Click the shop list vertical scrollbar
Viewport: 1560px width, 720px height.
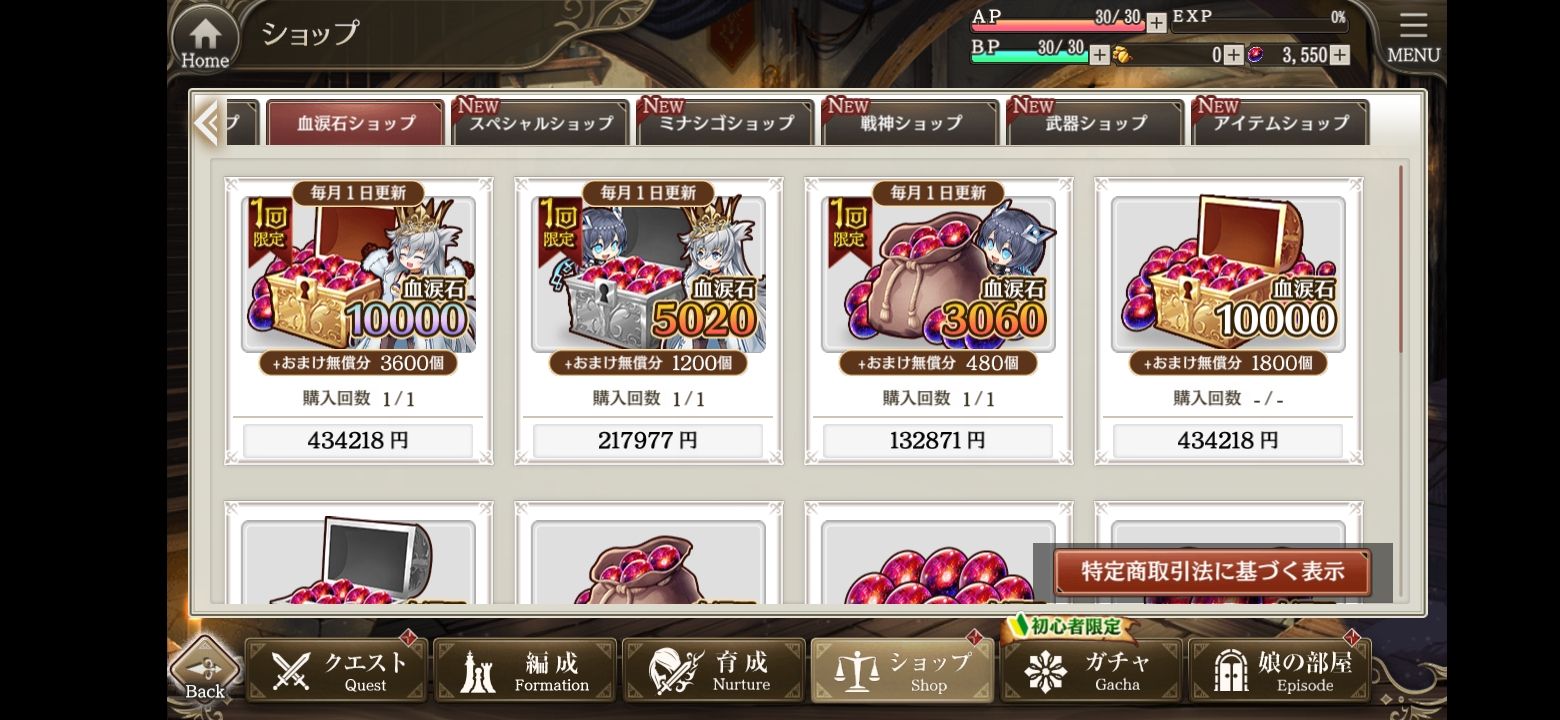(1400, 258)
